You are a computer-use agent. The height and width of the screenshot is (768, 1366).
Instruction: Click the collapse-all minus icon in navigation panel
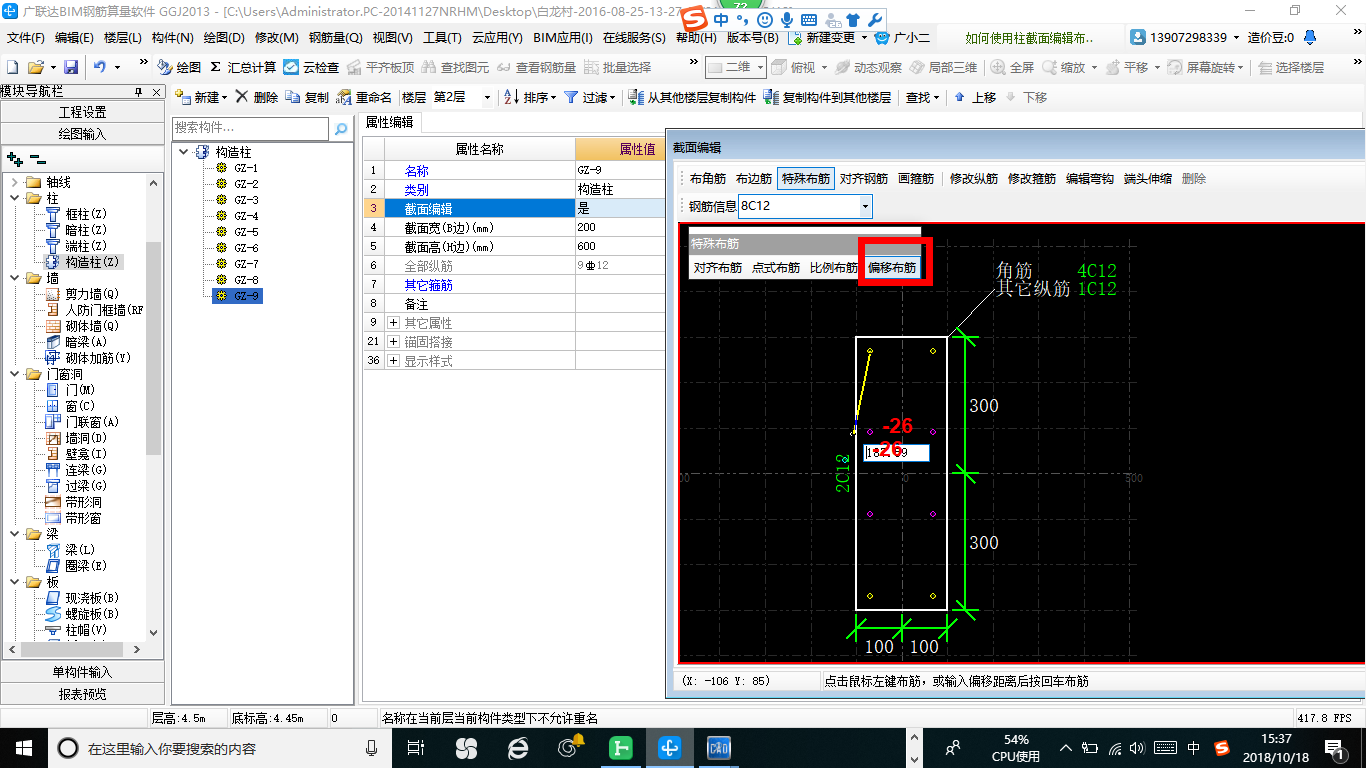(x=38, y=159)
